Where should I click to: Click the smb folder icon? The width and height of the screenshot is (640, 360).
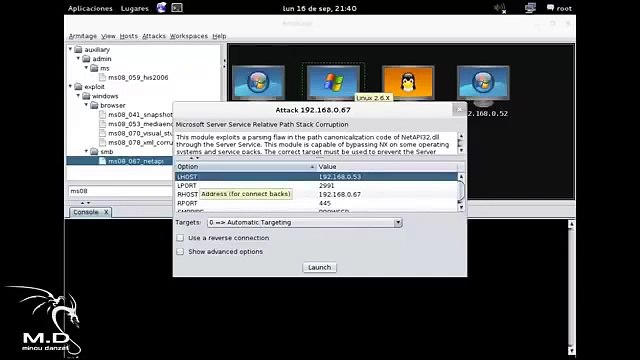94,151
